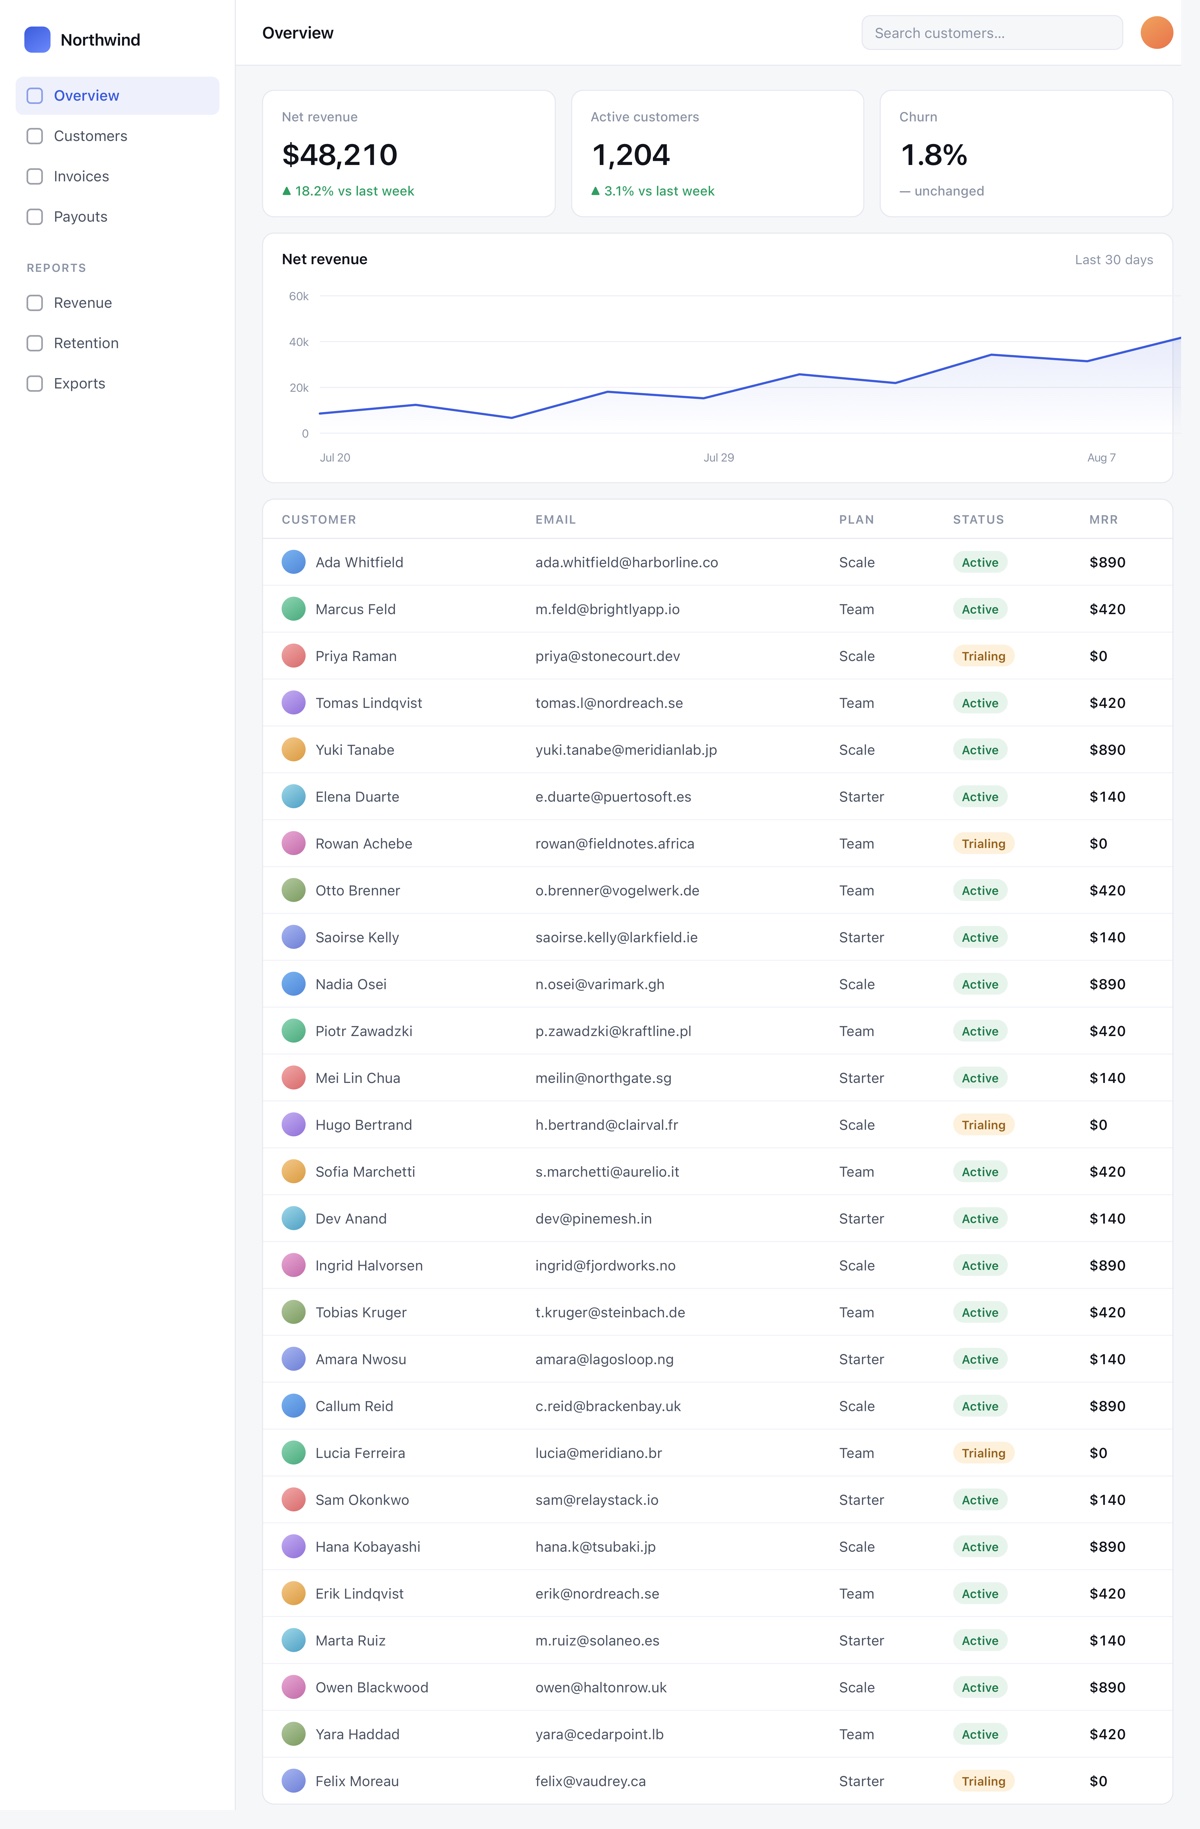
Task: Click the name Tomas Lindqvist
Action: pos(369,703)
